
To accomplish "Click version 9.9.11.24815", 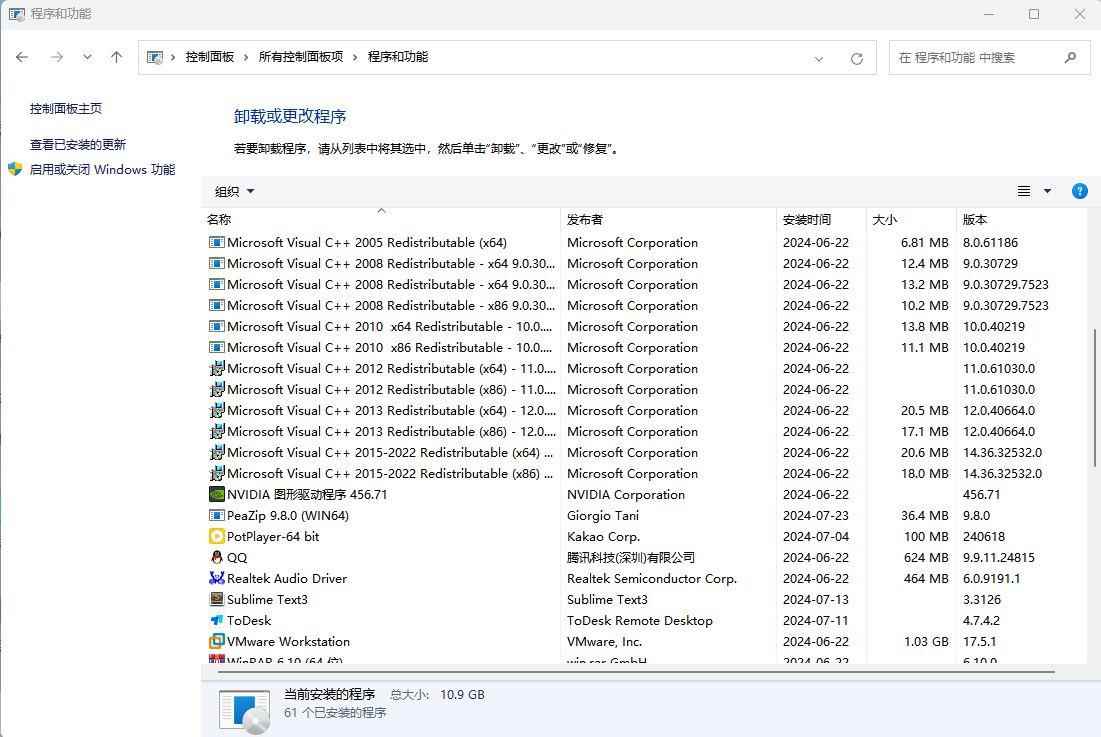I will pos(998,557).
